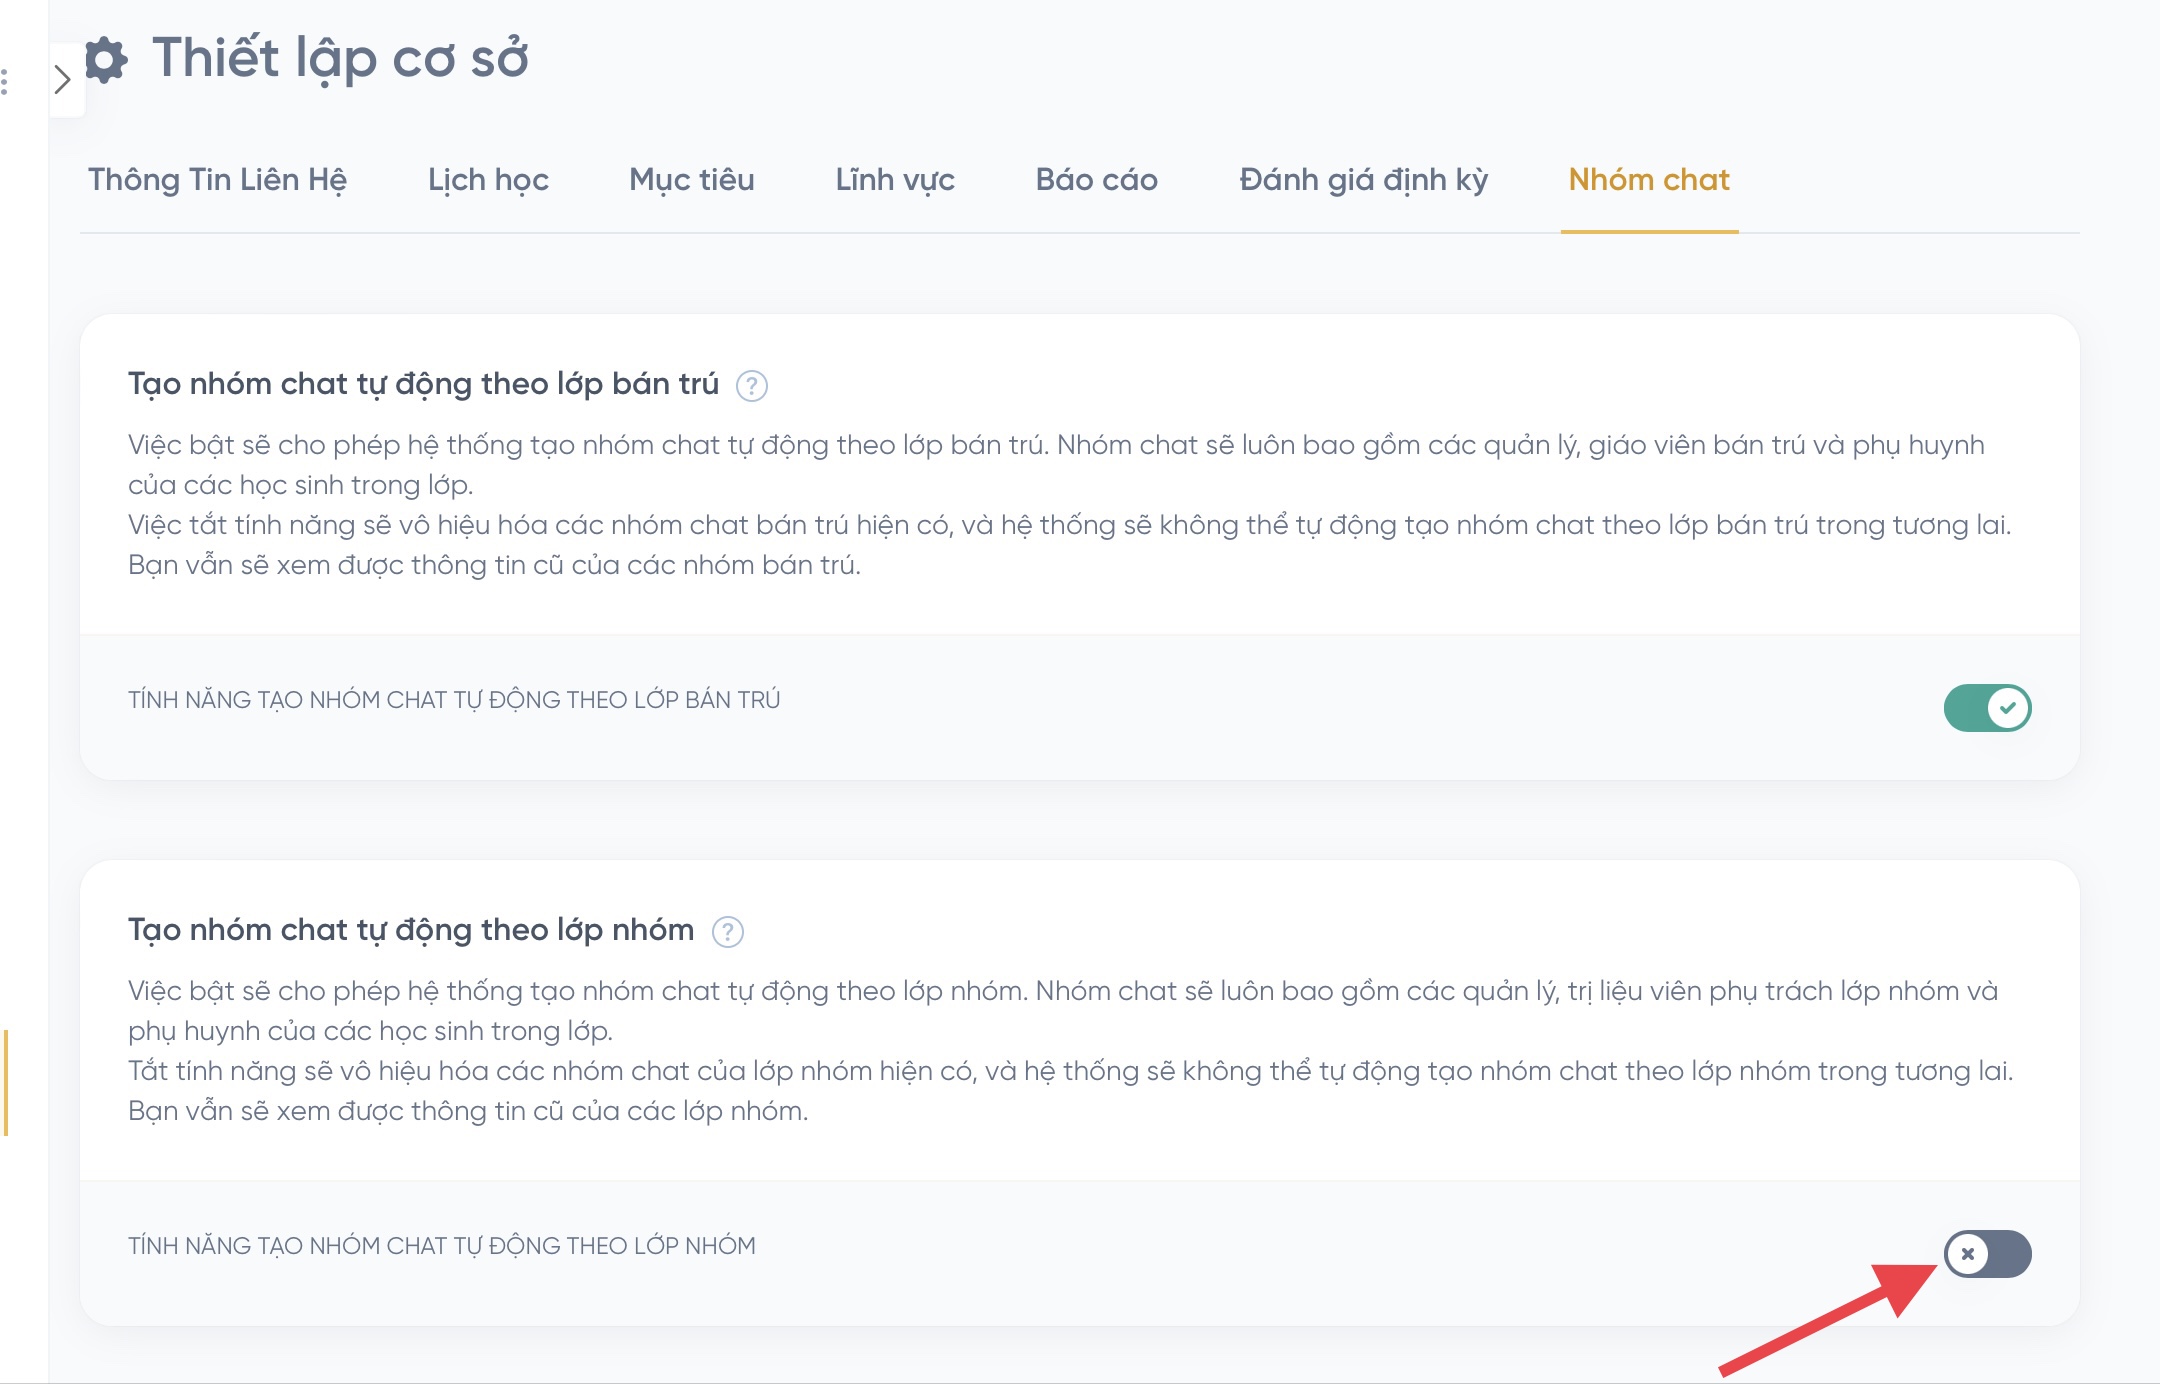Click help icon next to 'lớp nhóm' heading
The width and height of the screenshot is (2160, 1384).
pyautogui.click(x=727, y=931)
